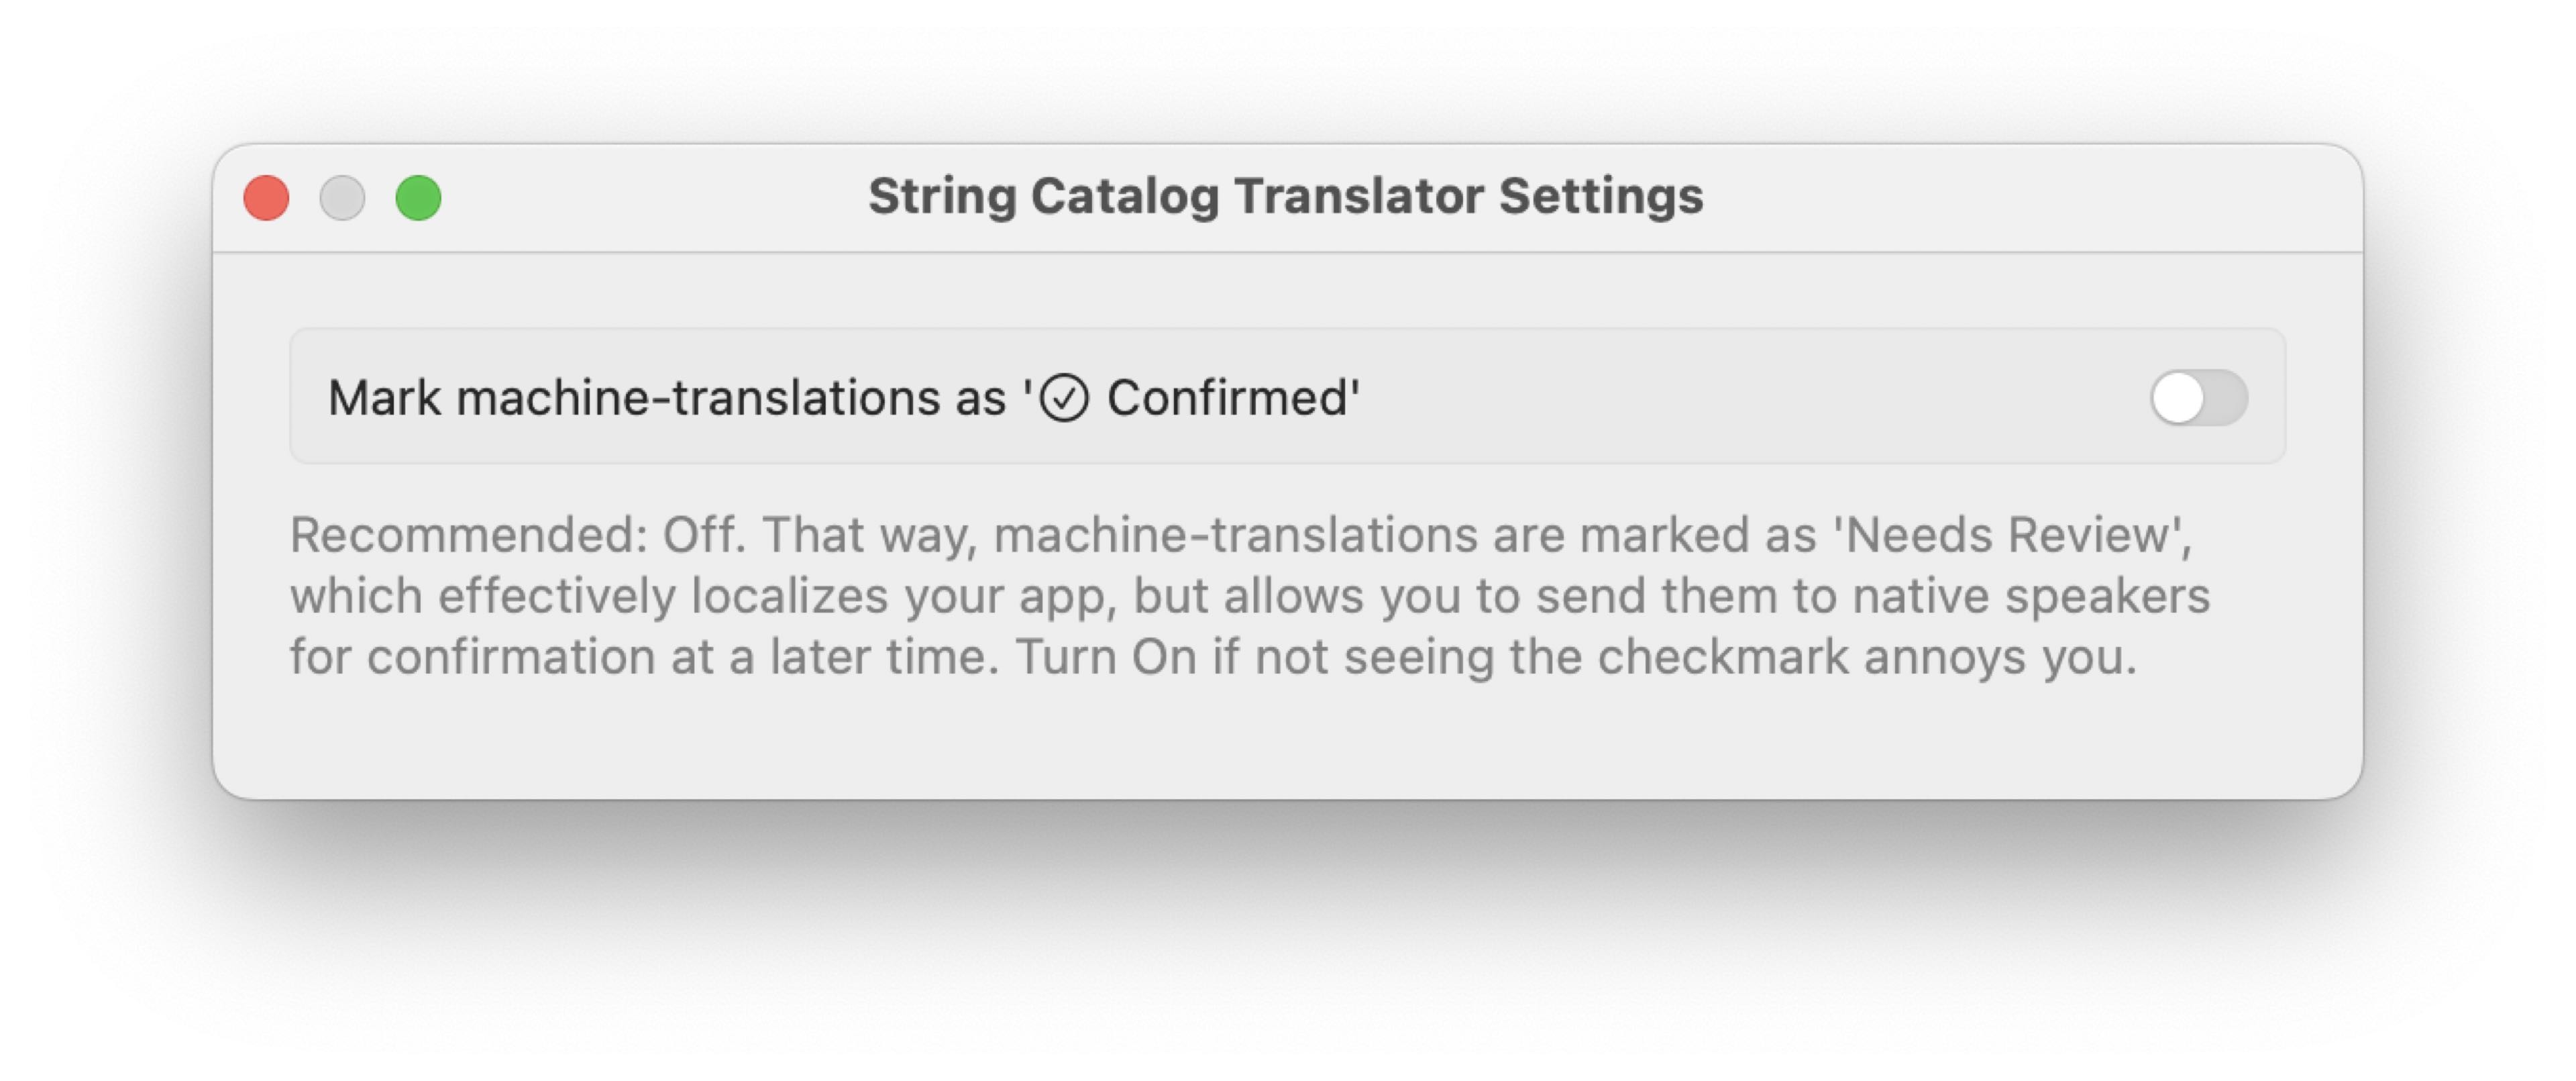Click the empty title bar area right of title
Image resolution: width=2576 pixels, height=1081 pixels.
coord(2030,197)
